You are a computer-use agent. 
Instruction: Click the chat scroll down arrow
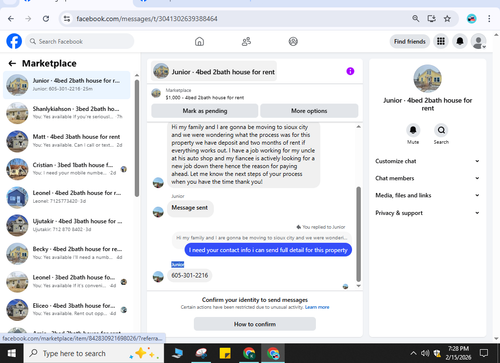click(x=359, y=286)
